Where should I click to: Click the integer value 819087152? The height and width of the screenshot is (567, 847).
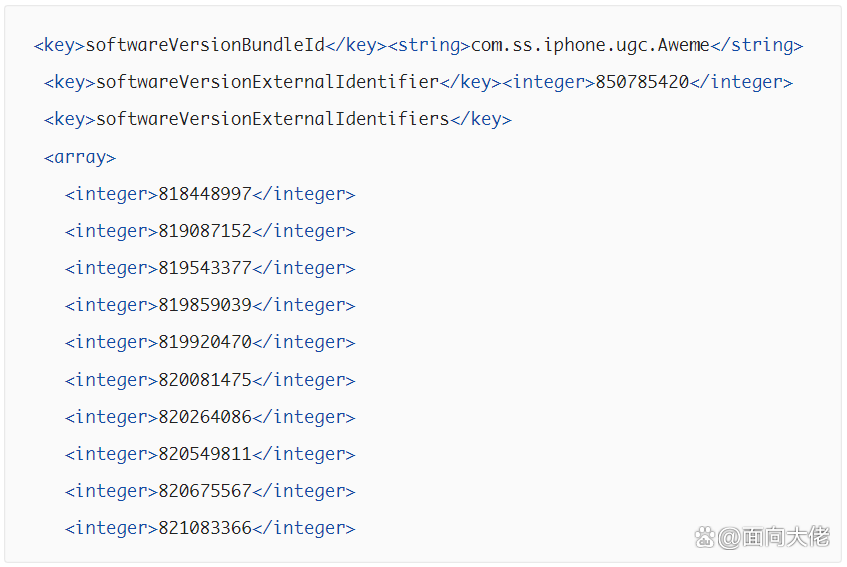coord(205,231)
